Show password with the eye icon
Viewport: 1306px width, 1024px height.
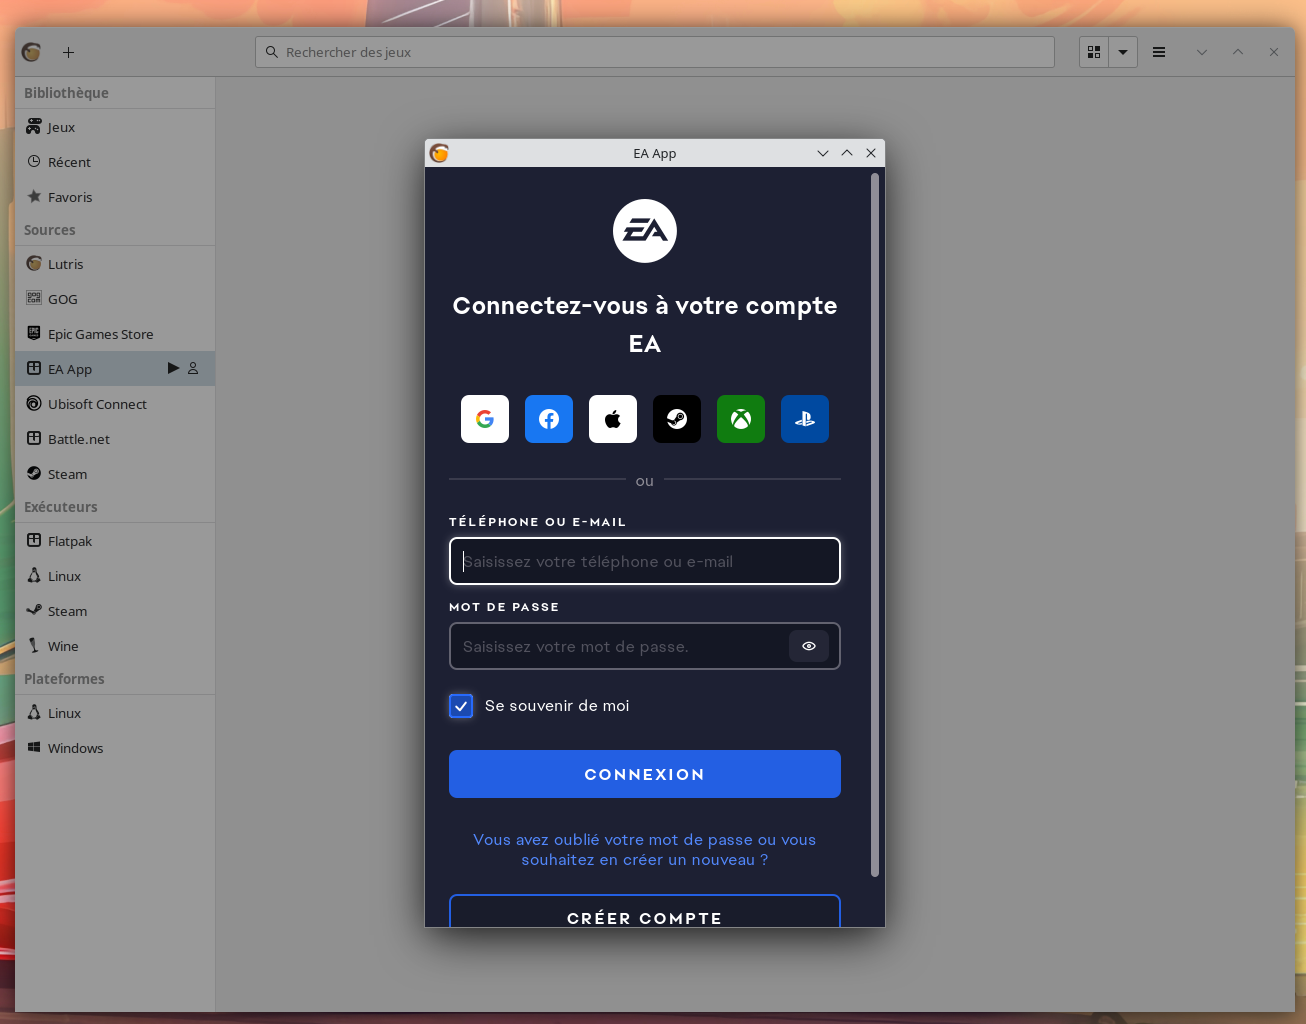[x=809, y=646]
